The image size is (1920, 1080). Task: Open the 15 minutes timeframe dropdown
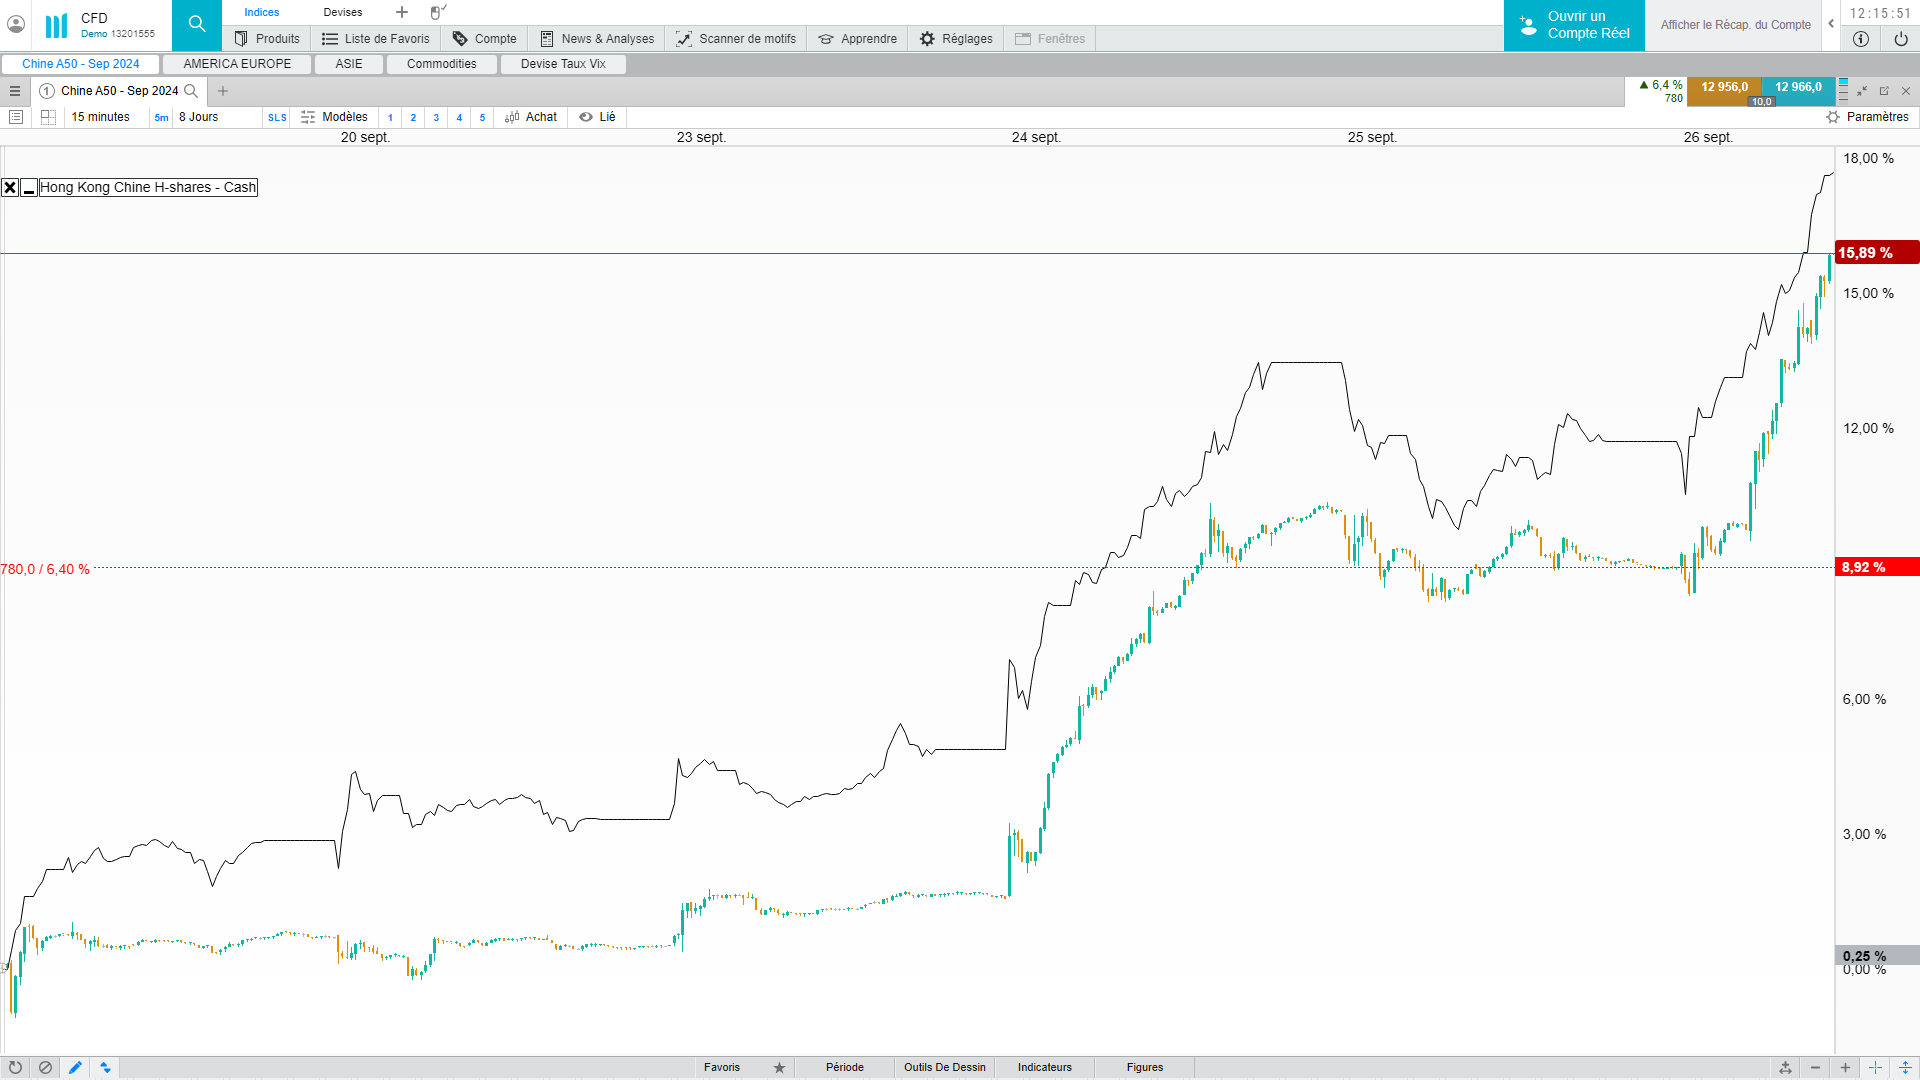[x=100, y=117]
